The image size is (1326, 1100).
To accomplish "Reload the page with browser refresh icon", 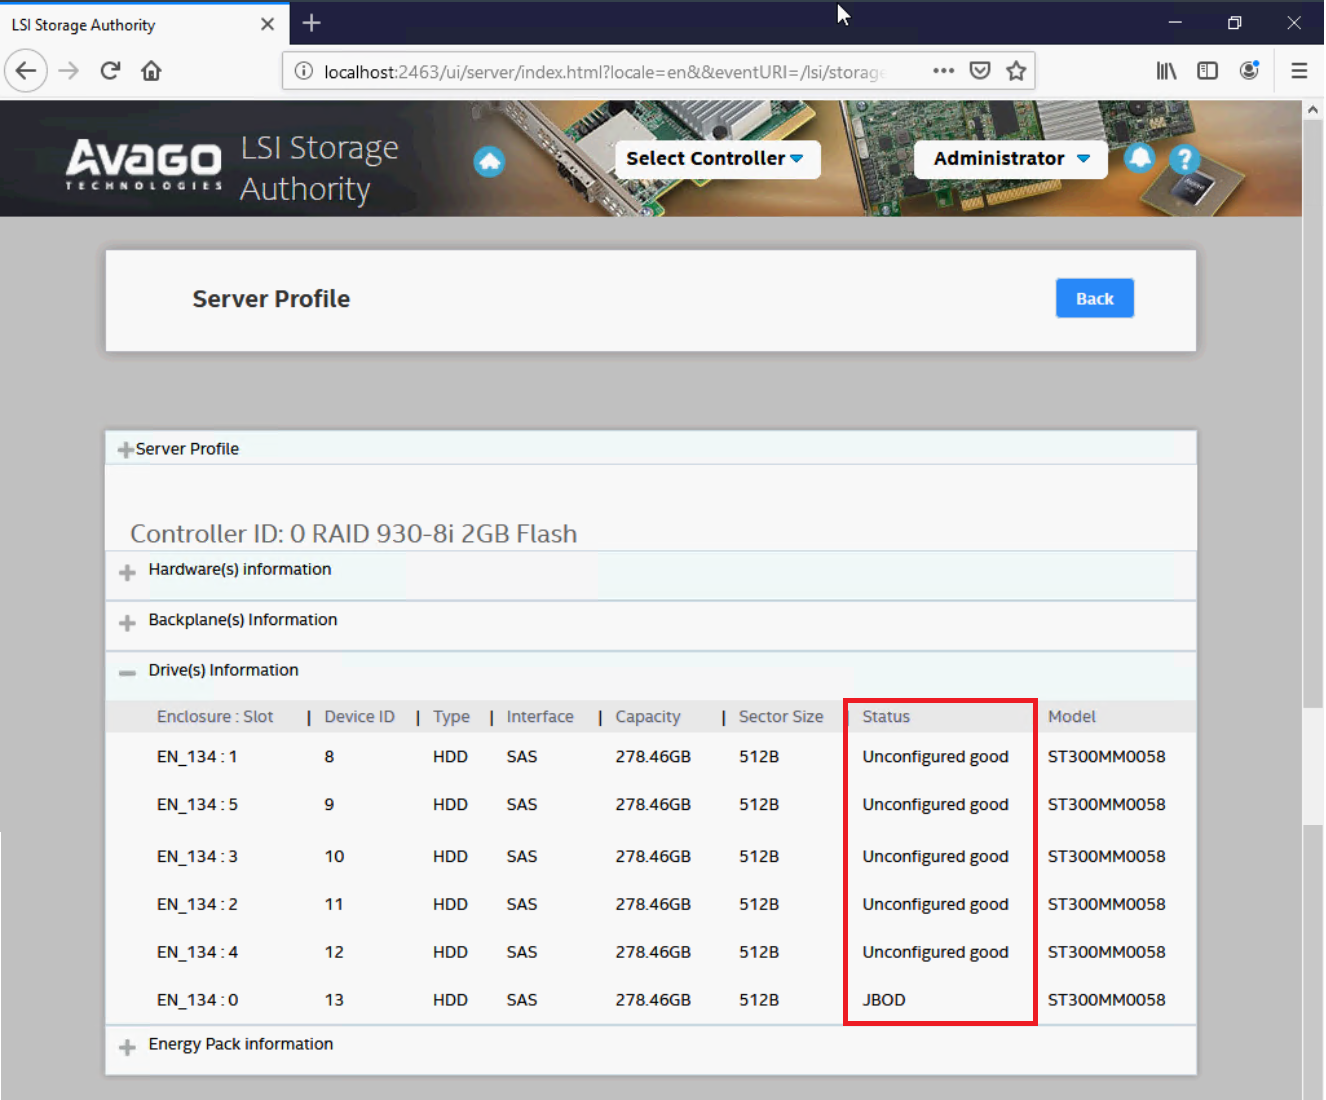I will pyautogui.click(x=110, y=71).
